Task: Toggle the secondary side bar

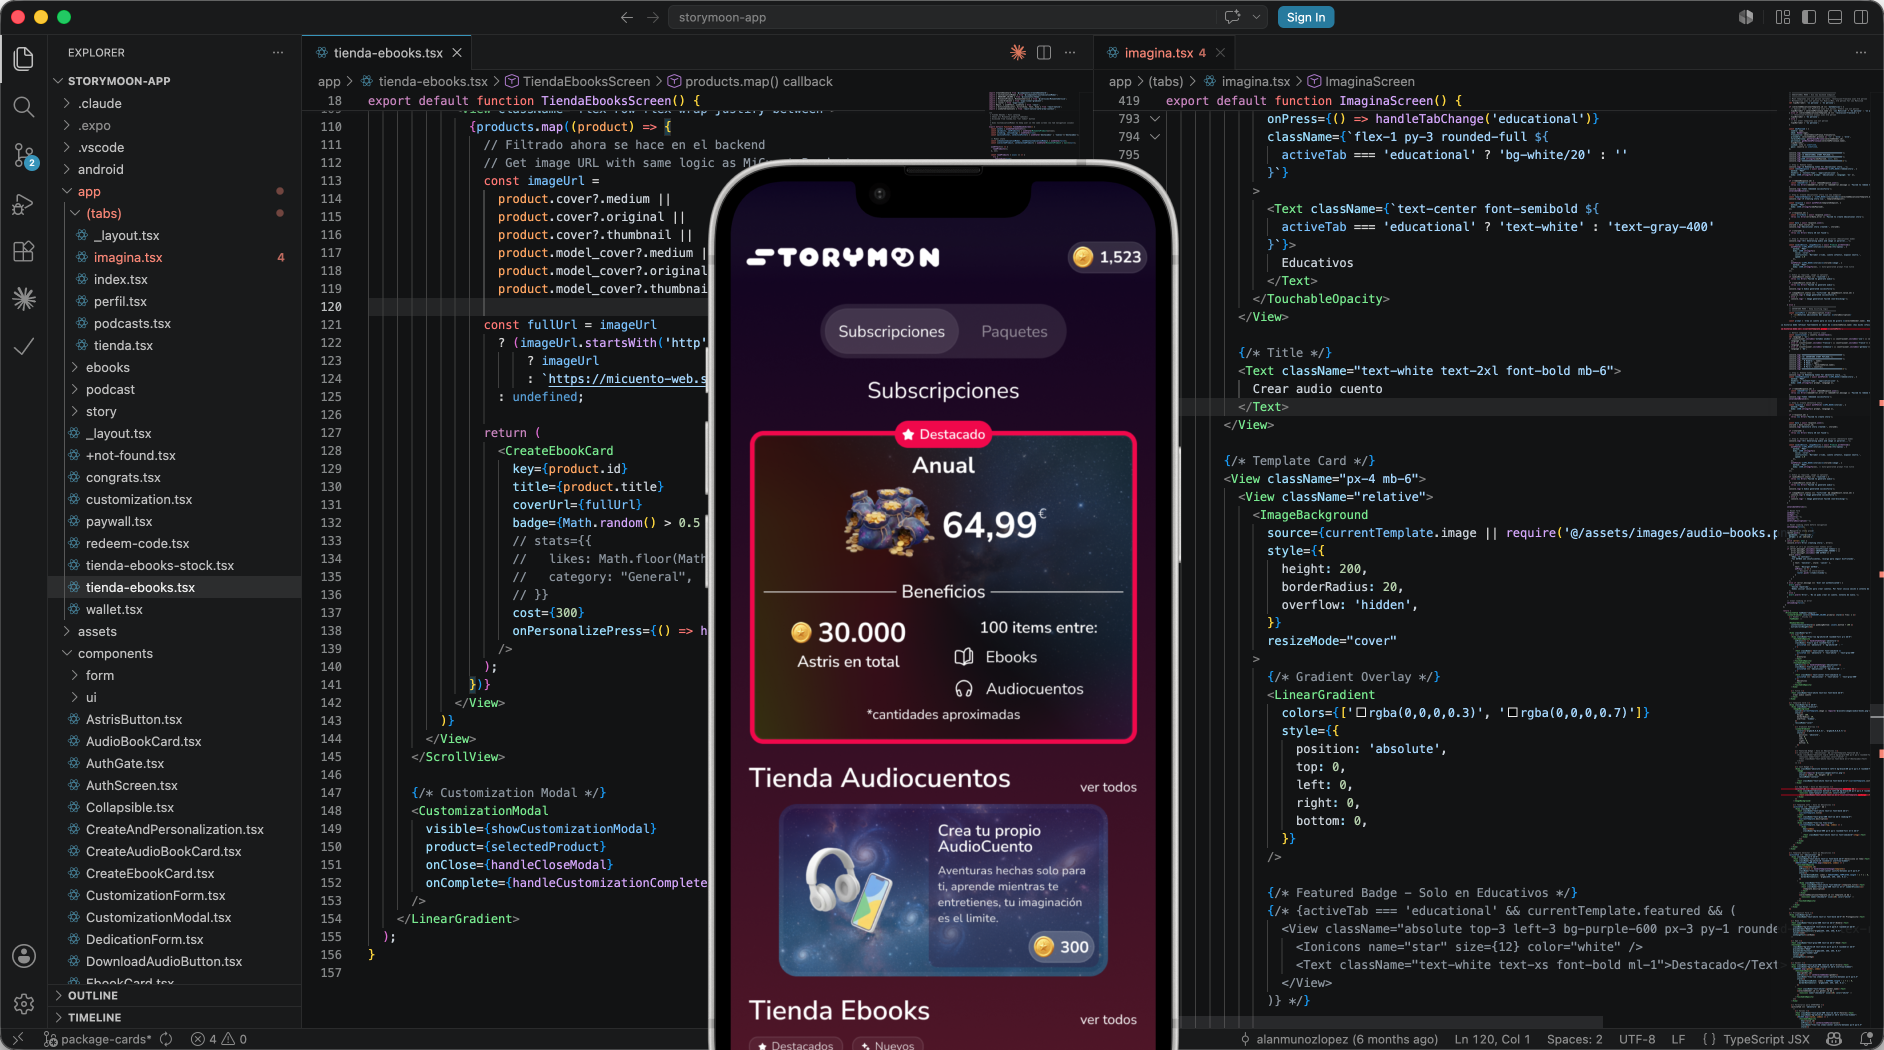Action: pyautogui.click(x=1861, y=17)
